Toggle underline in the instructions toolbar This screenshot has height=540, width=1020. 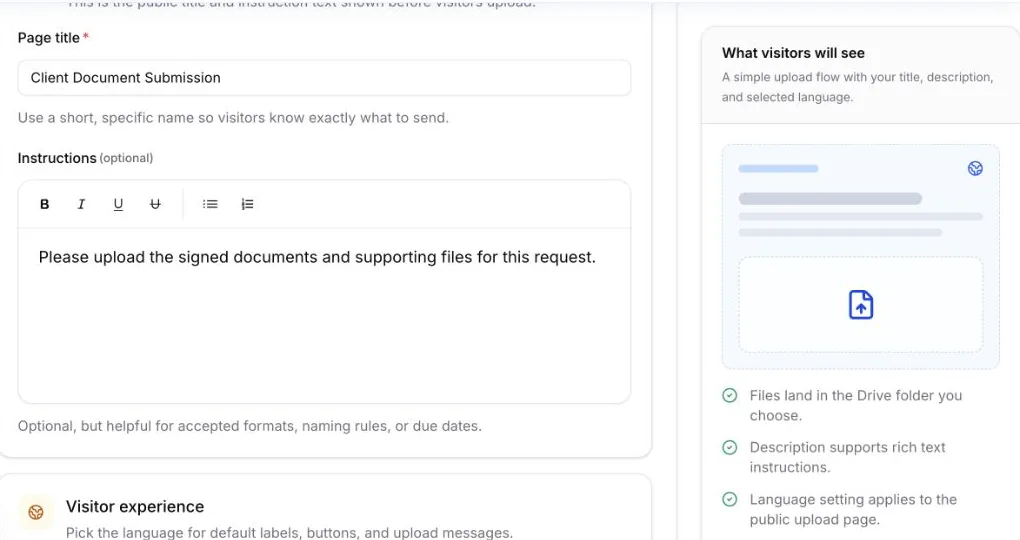point(118,204)
